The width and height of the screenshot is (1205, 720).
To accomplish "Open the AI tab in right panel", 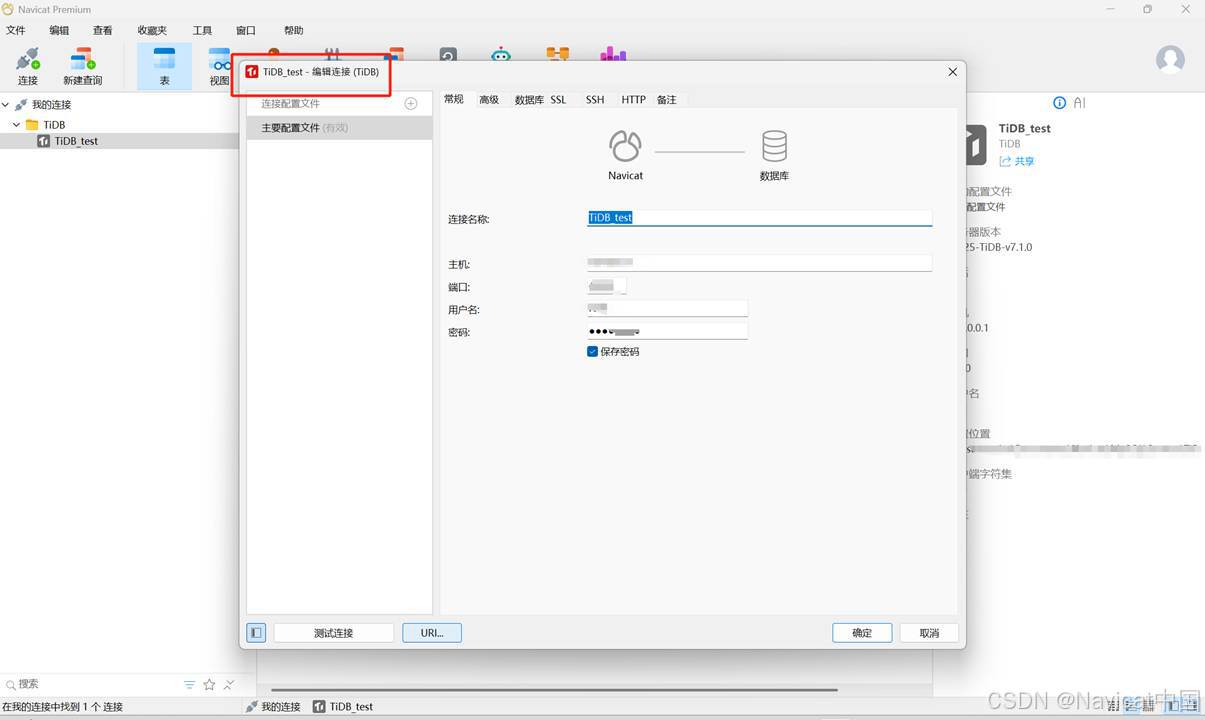I will tap(1079, 103).
